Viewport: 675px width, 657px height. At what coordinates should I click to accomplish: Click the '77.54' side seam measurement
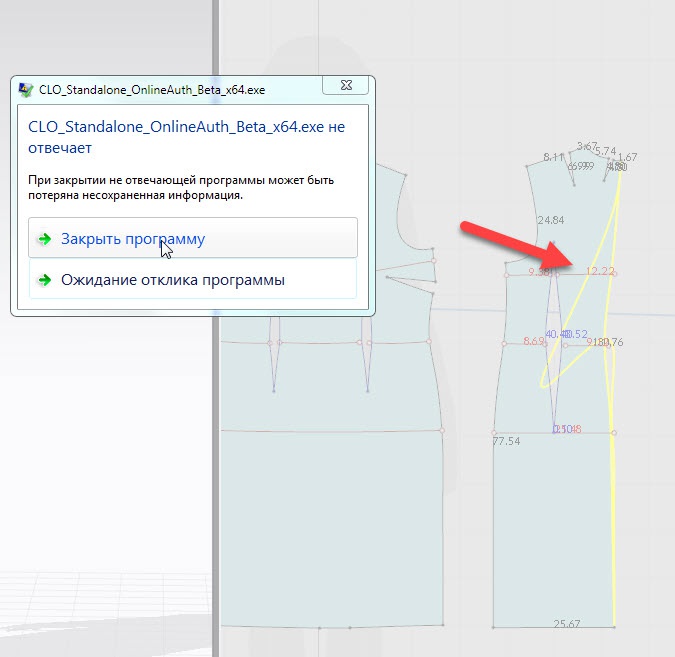(506, 441)
